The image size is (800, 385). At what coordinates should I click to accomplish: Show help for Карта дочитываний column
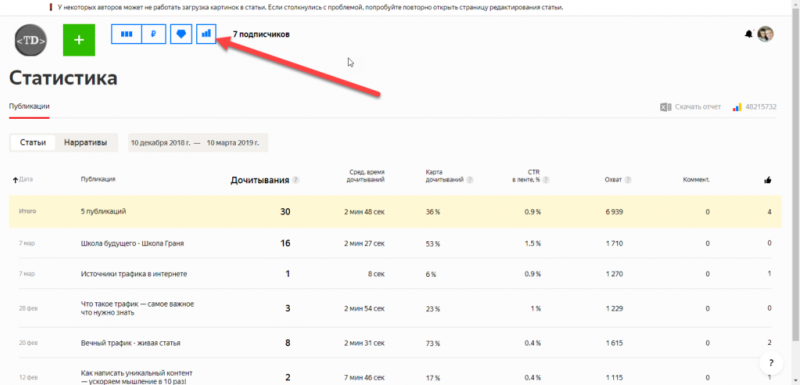(x=469, y=180)
